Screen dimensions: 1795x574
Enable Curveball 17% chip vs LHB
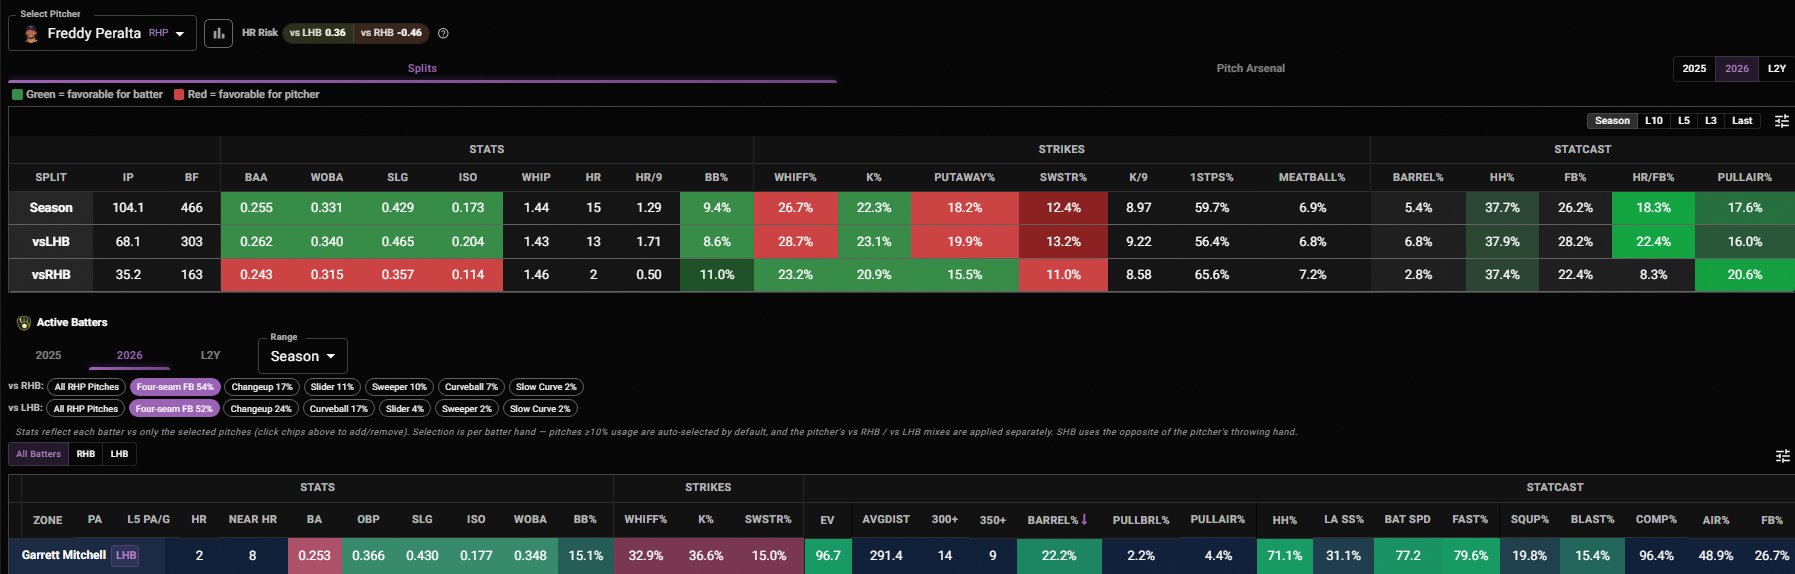pyautogui.click(x=339, y=409)
